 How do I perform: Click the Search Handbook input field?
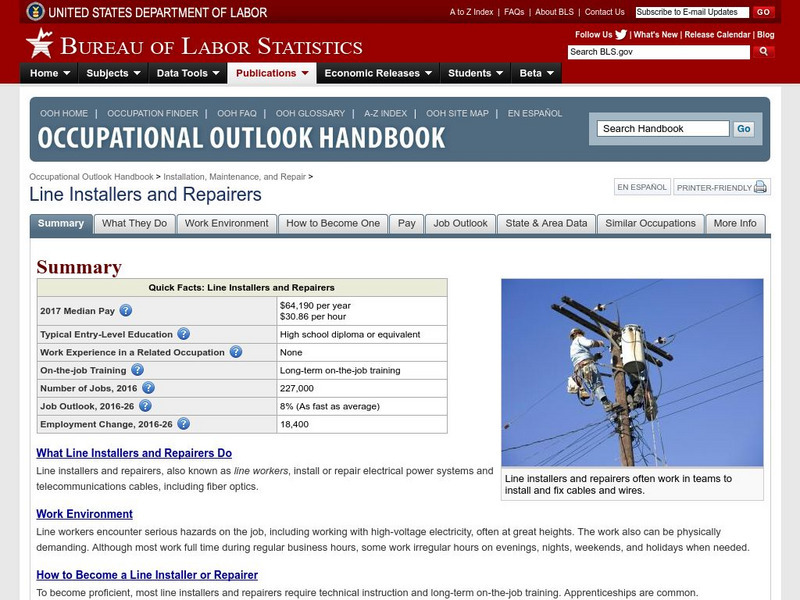pos(663,129)
